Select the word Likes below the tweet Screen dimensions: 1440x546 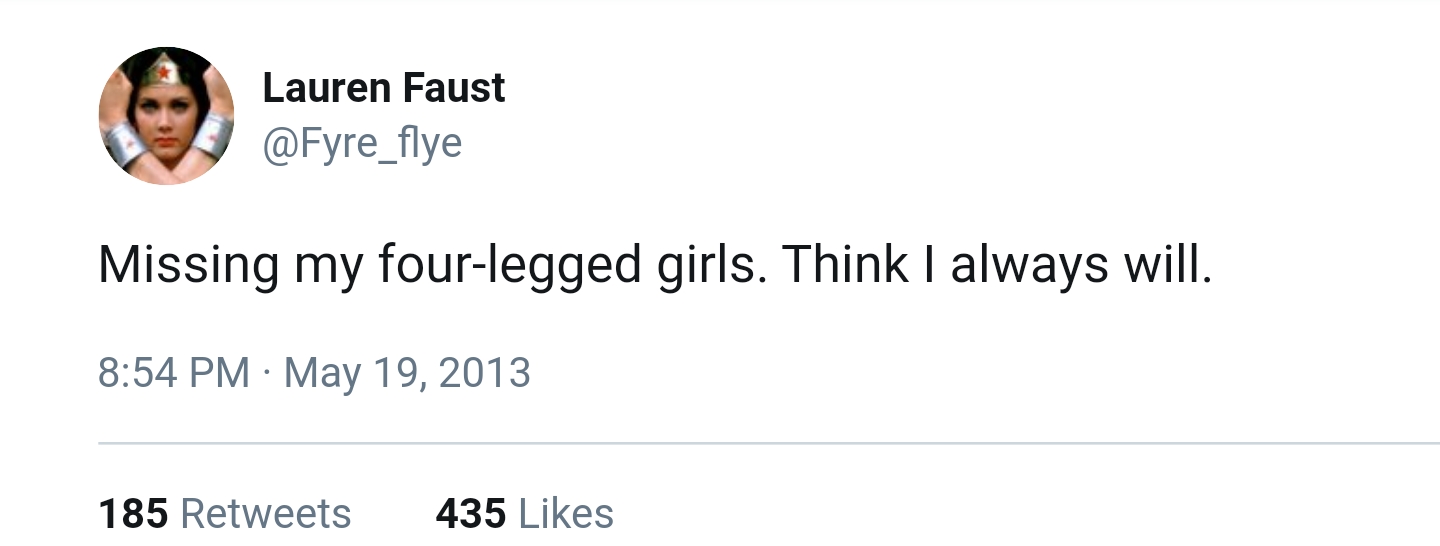(566, 513)
